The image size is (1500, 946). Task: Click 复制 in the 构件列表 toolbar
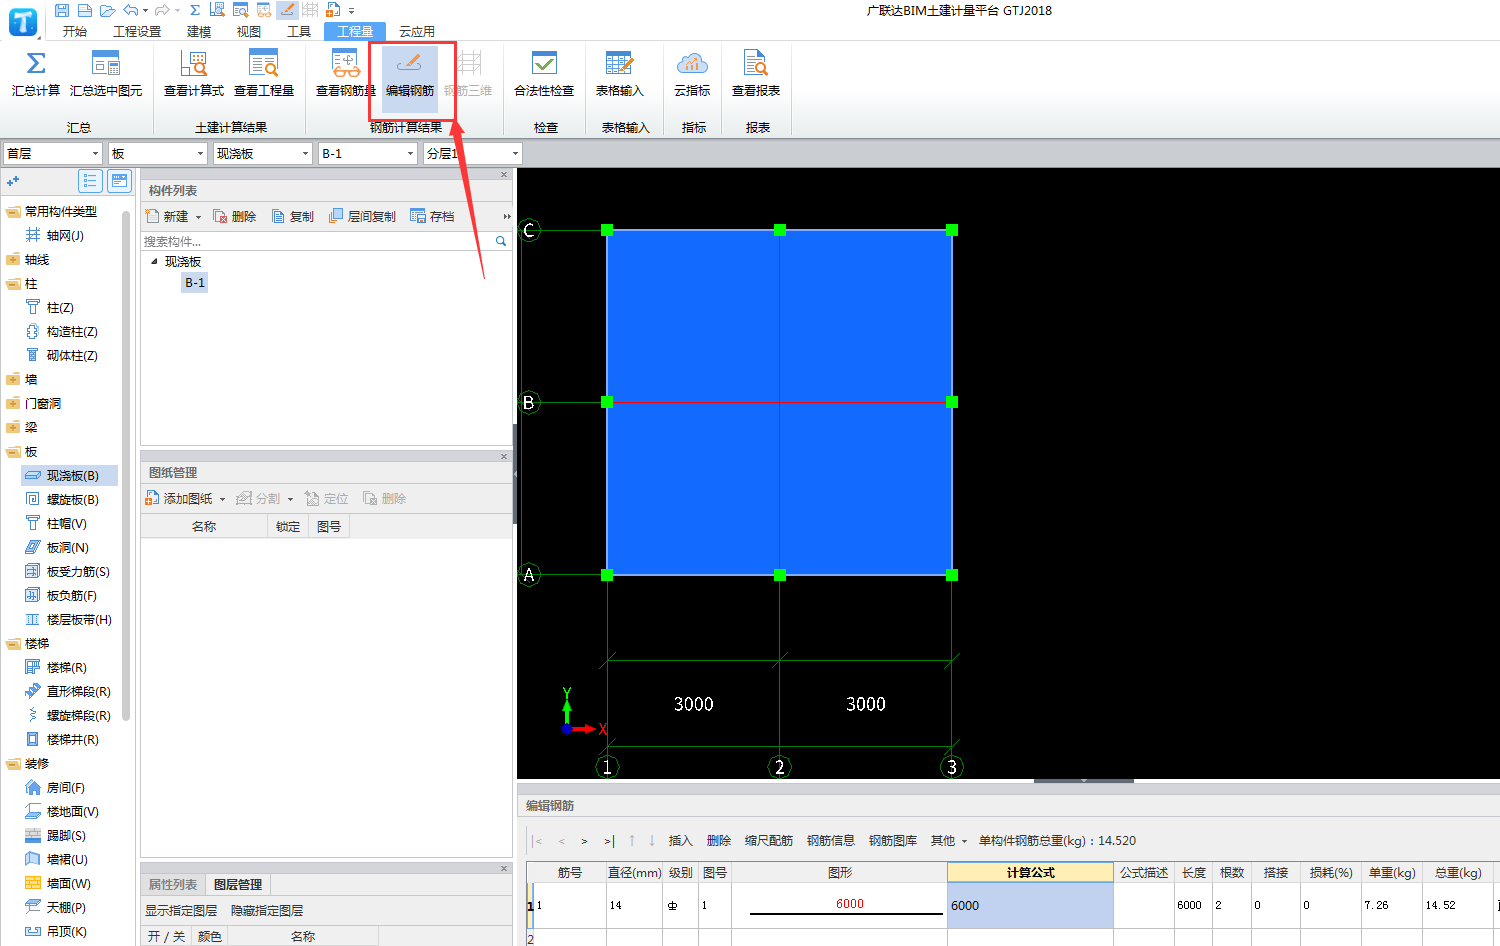(x=293, y=216)
